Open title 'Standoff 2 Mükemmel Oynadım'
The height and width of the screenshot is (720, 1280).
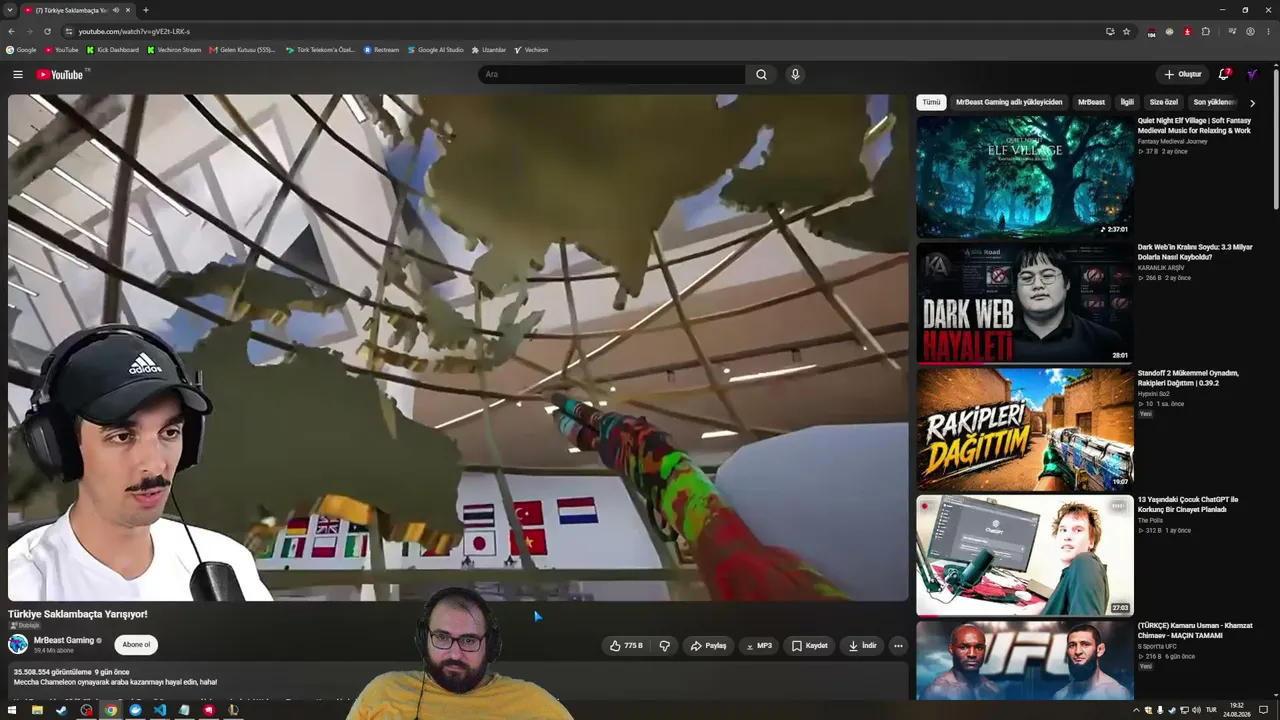[x=1188, y=378]
